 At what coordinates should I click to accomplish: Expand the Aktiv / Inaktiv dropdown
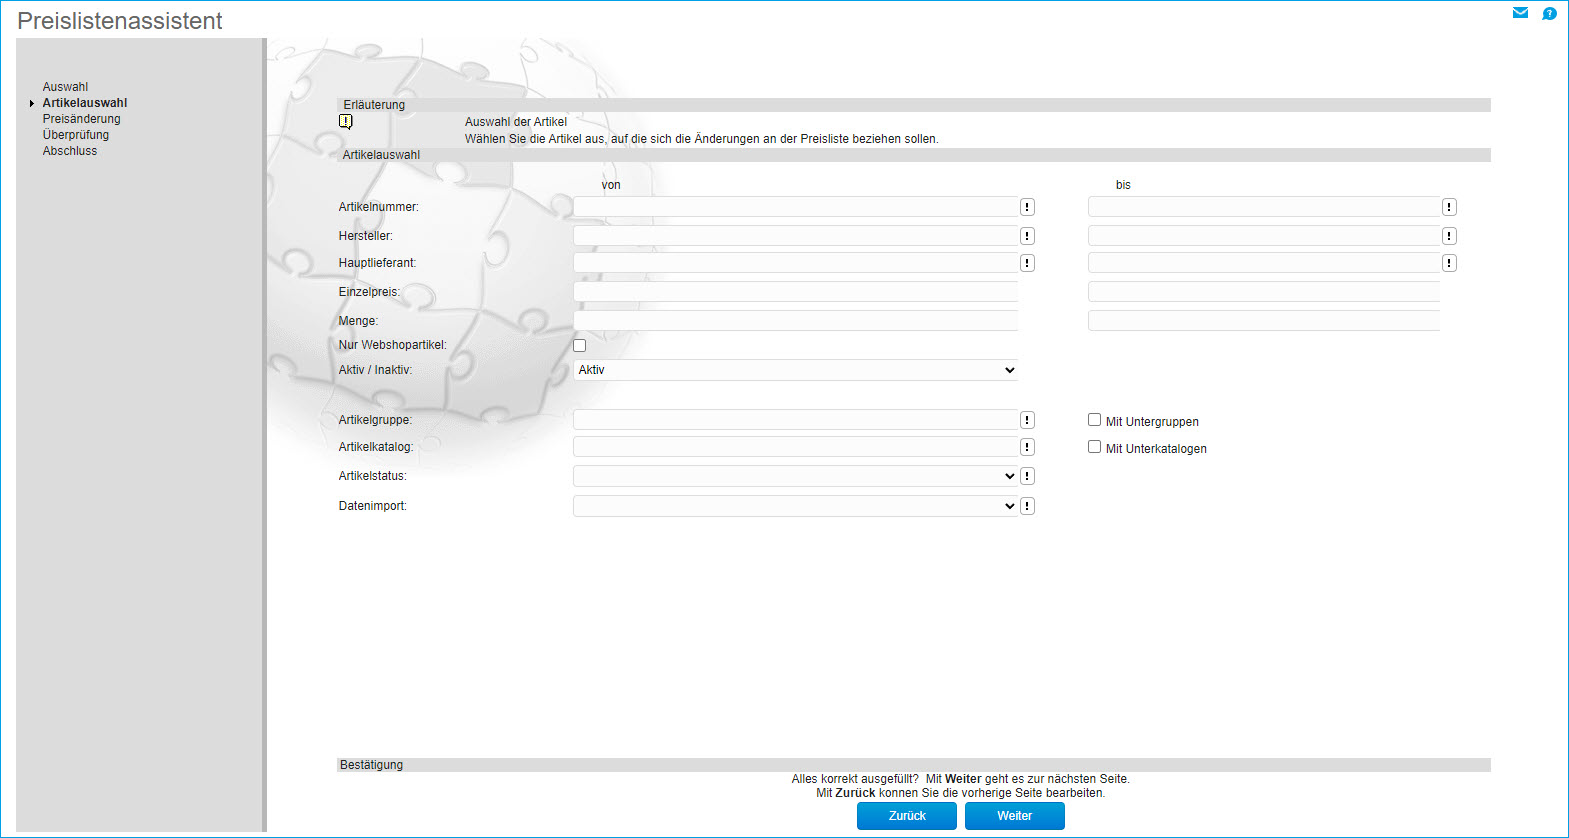click(795, 370)
